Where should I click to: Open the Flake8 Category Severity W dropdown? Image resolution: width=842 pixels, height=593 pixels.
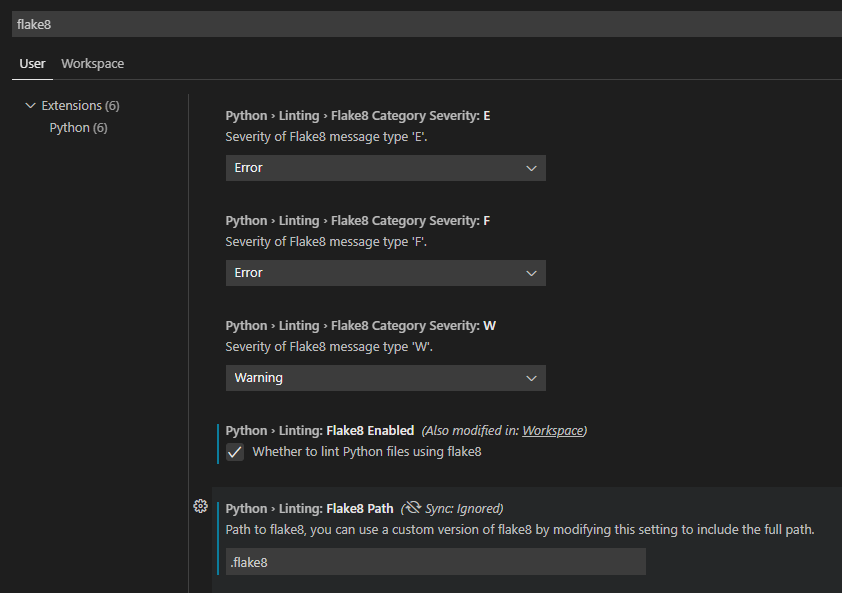coord(385,378)
